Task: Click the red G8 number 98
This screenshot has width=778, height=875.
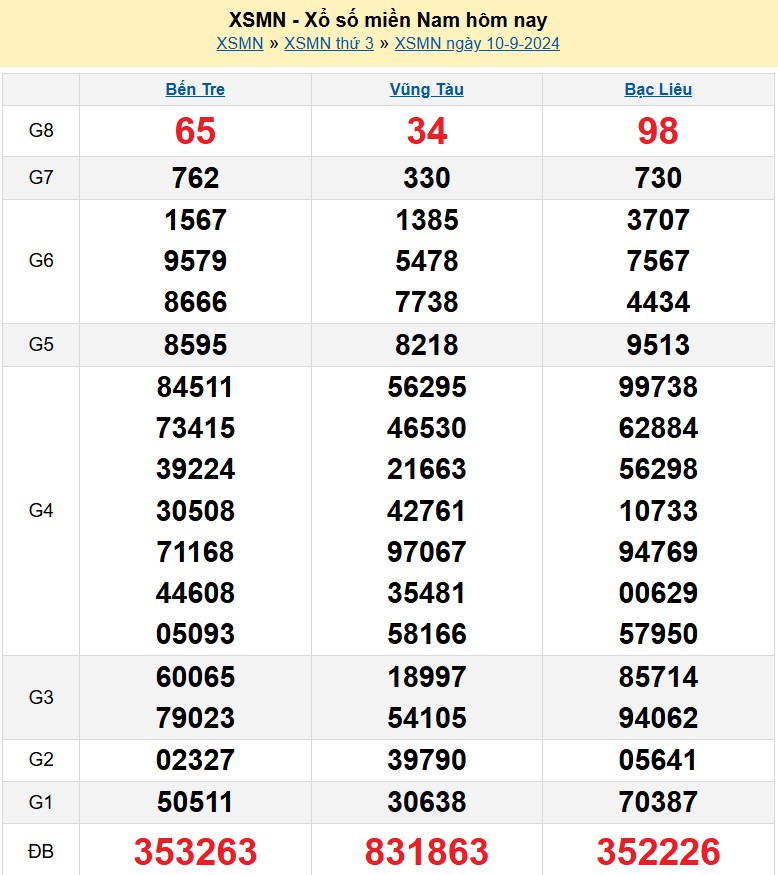Action: pos(658,131)
